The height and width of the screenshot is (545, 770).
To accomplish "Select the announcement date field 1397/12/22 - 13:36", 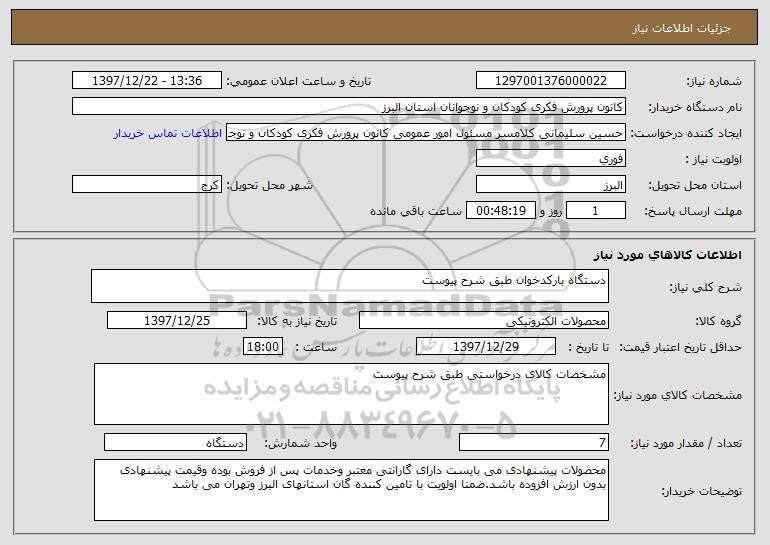I will point(147,81).
